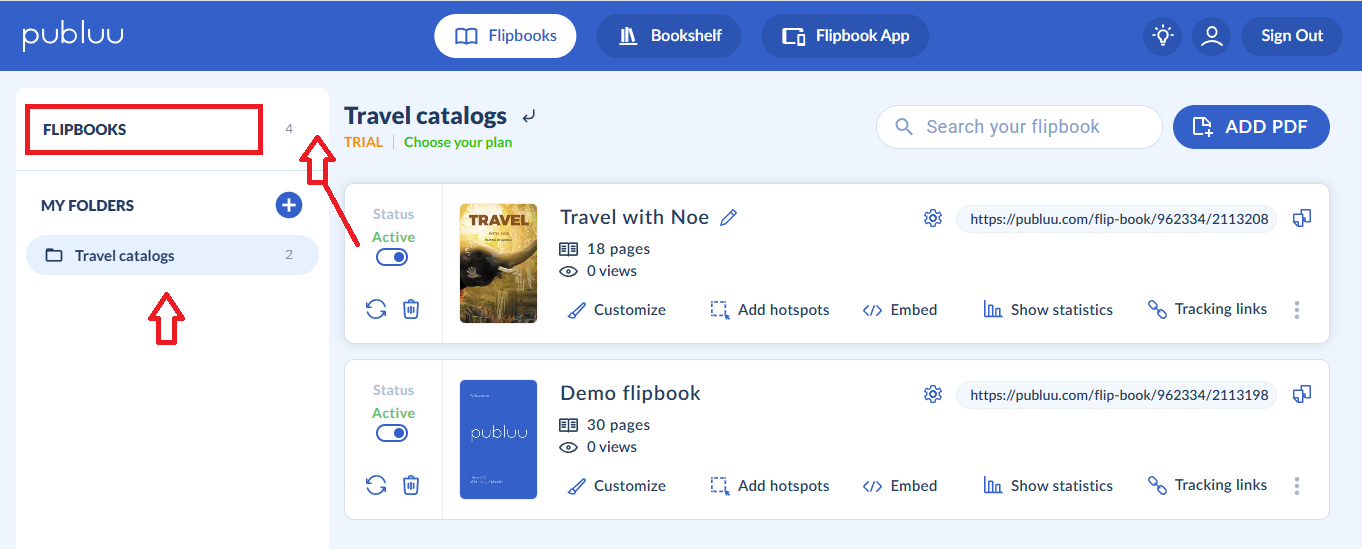This screenshot has height=549, width=1362.
Task: Delete Travel with Noe using trash icon
Action: [411, 309]
